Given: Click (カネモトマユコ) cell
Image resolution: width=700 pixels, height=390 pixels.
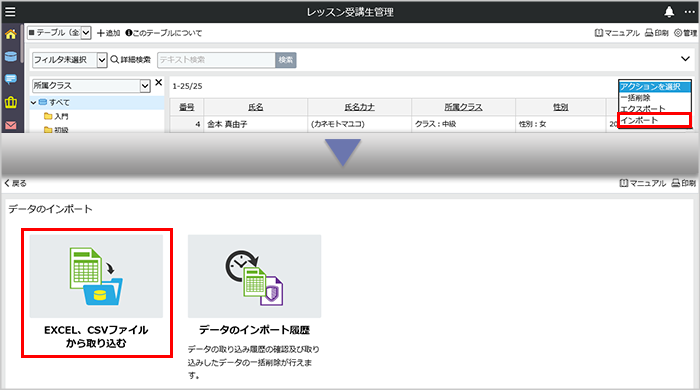Looking at the screenshot, I should coord(359,124).
